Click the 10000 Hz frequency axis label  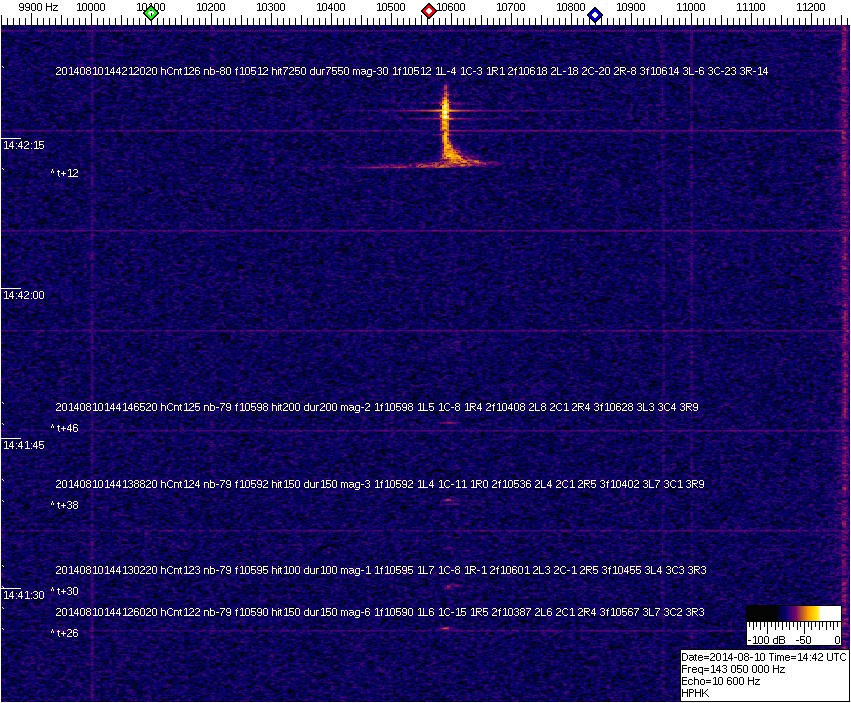pos(91,7)
